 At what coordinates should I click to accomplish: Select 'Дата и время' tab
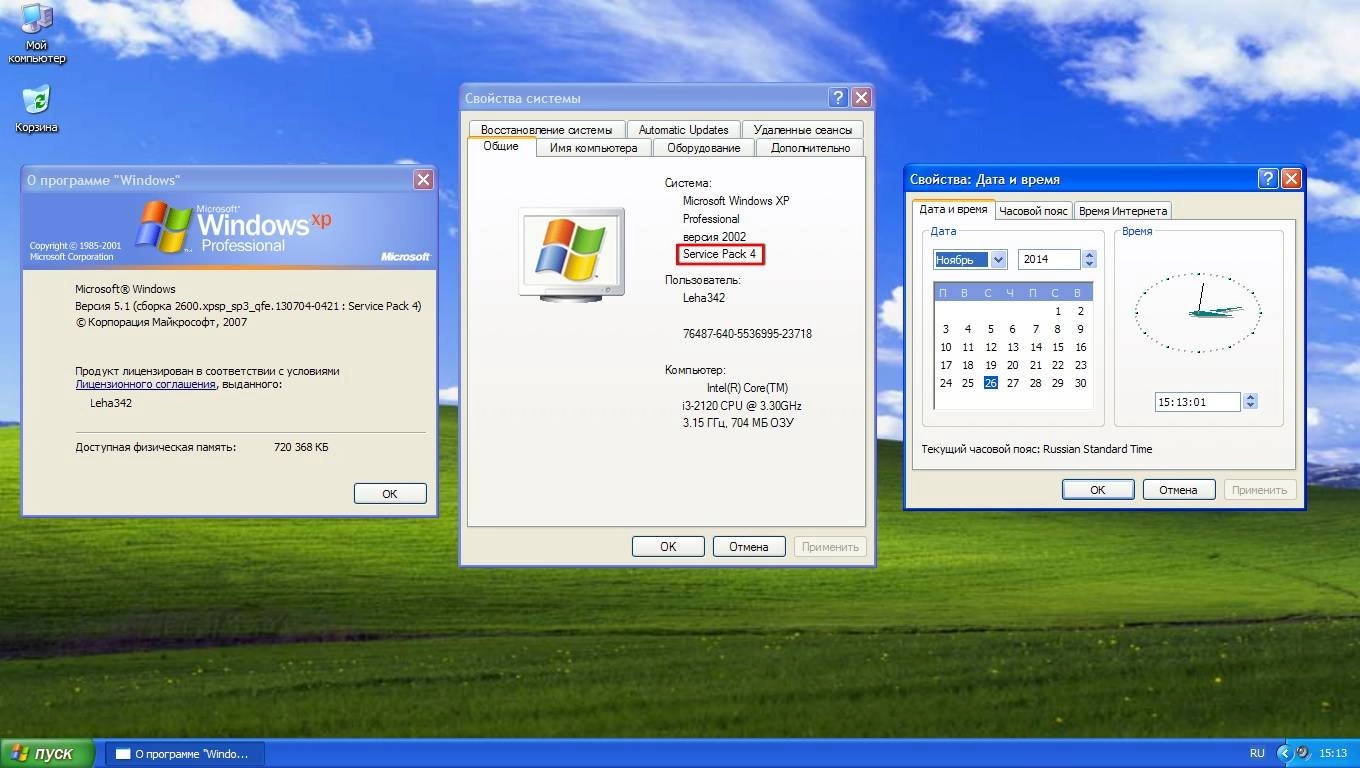pos(953,209)
